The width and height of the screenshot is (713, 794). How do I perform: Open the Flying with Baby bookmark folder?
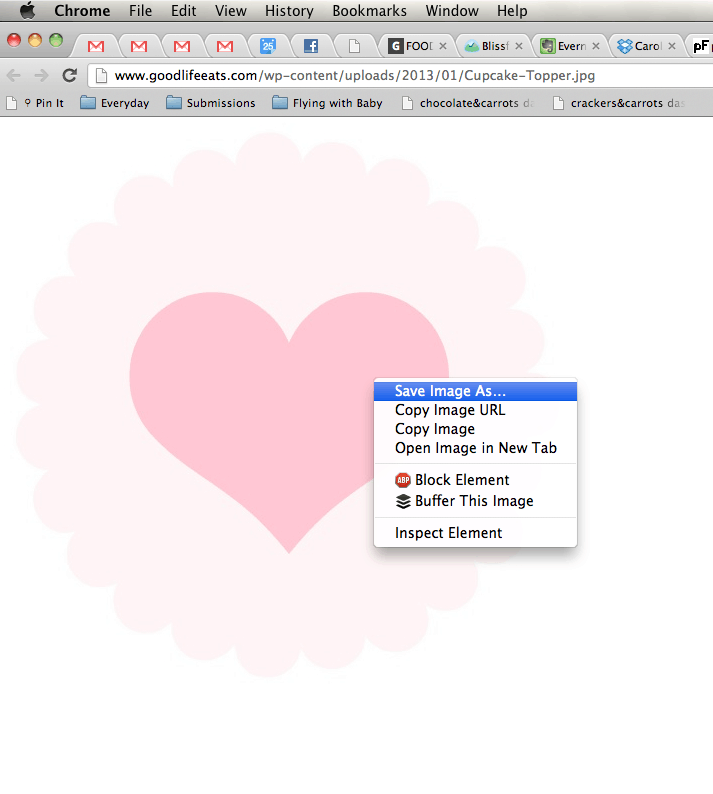[327, 103]
